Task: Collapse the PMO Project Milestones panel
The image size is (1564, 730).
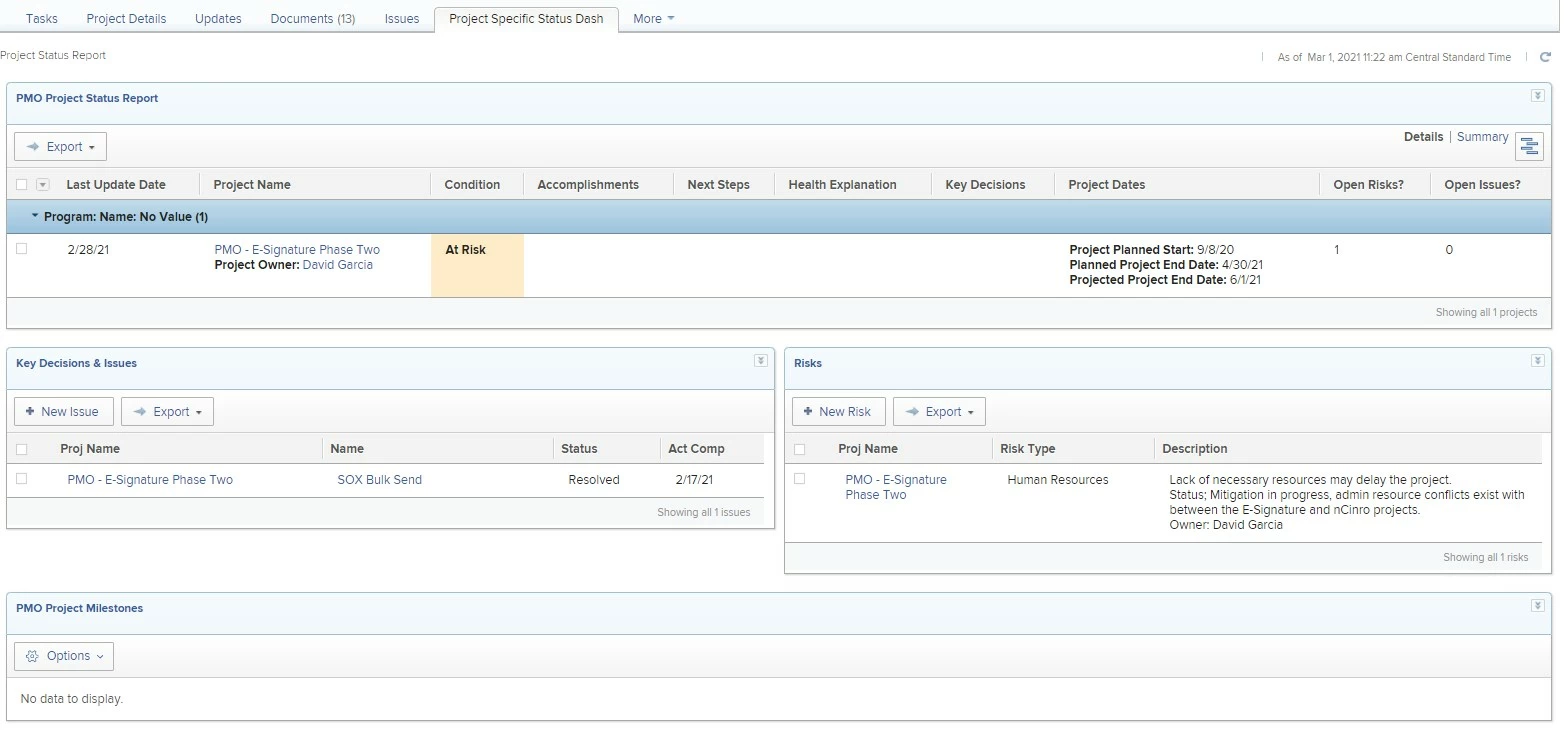Action: tap(1538, 606)
